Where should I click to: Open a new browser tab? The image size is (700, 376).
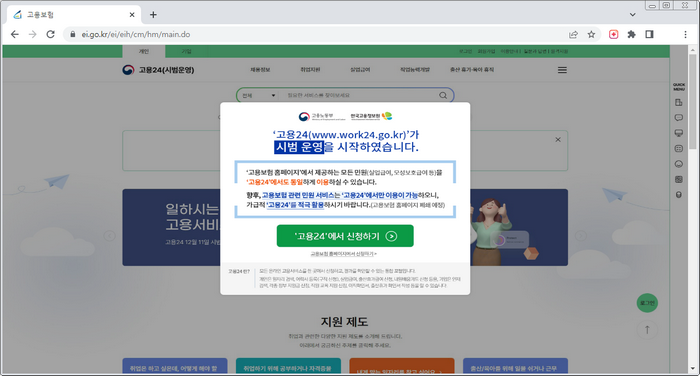click(x=153, y=15)
